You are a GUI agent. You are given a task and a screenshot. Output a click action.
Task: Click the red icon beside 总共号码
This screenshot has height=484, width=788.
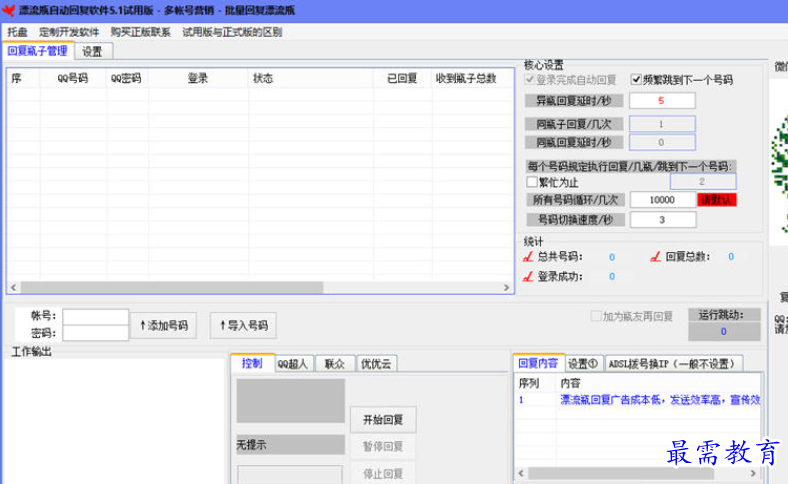pos(528,257)
